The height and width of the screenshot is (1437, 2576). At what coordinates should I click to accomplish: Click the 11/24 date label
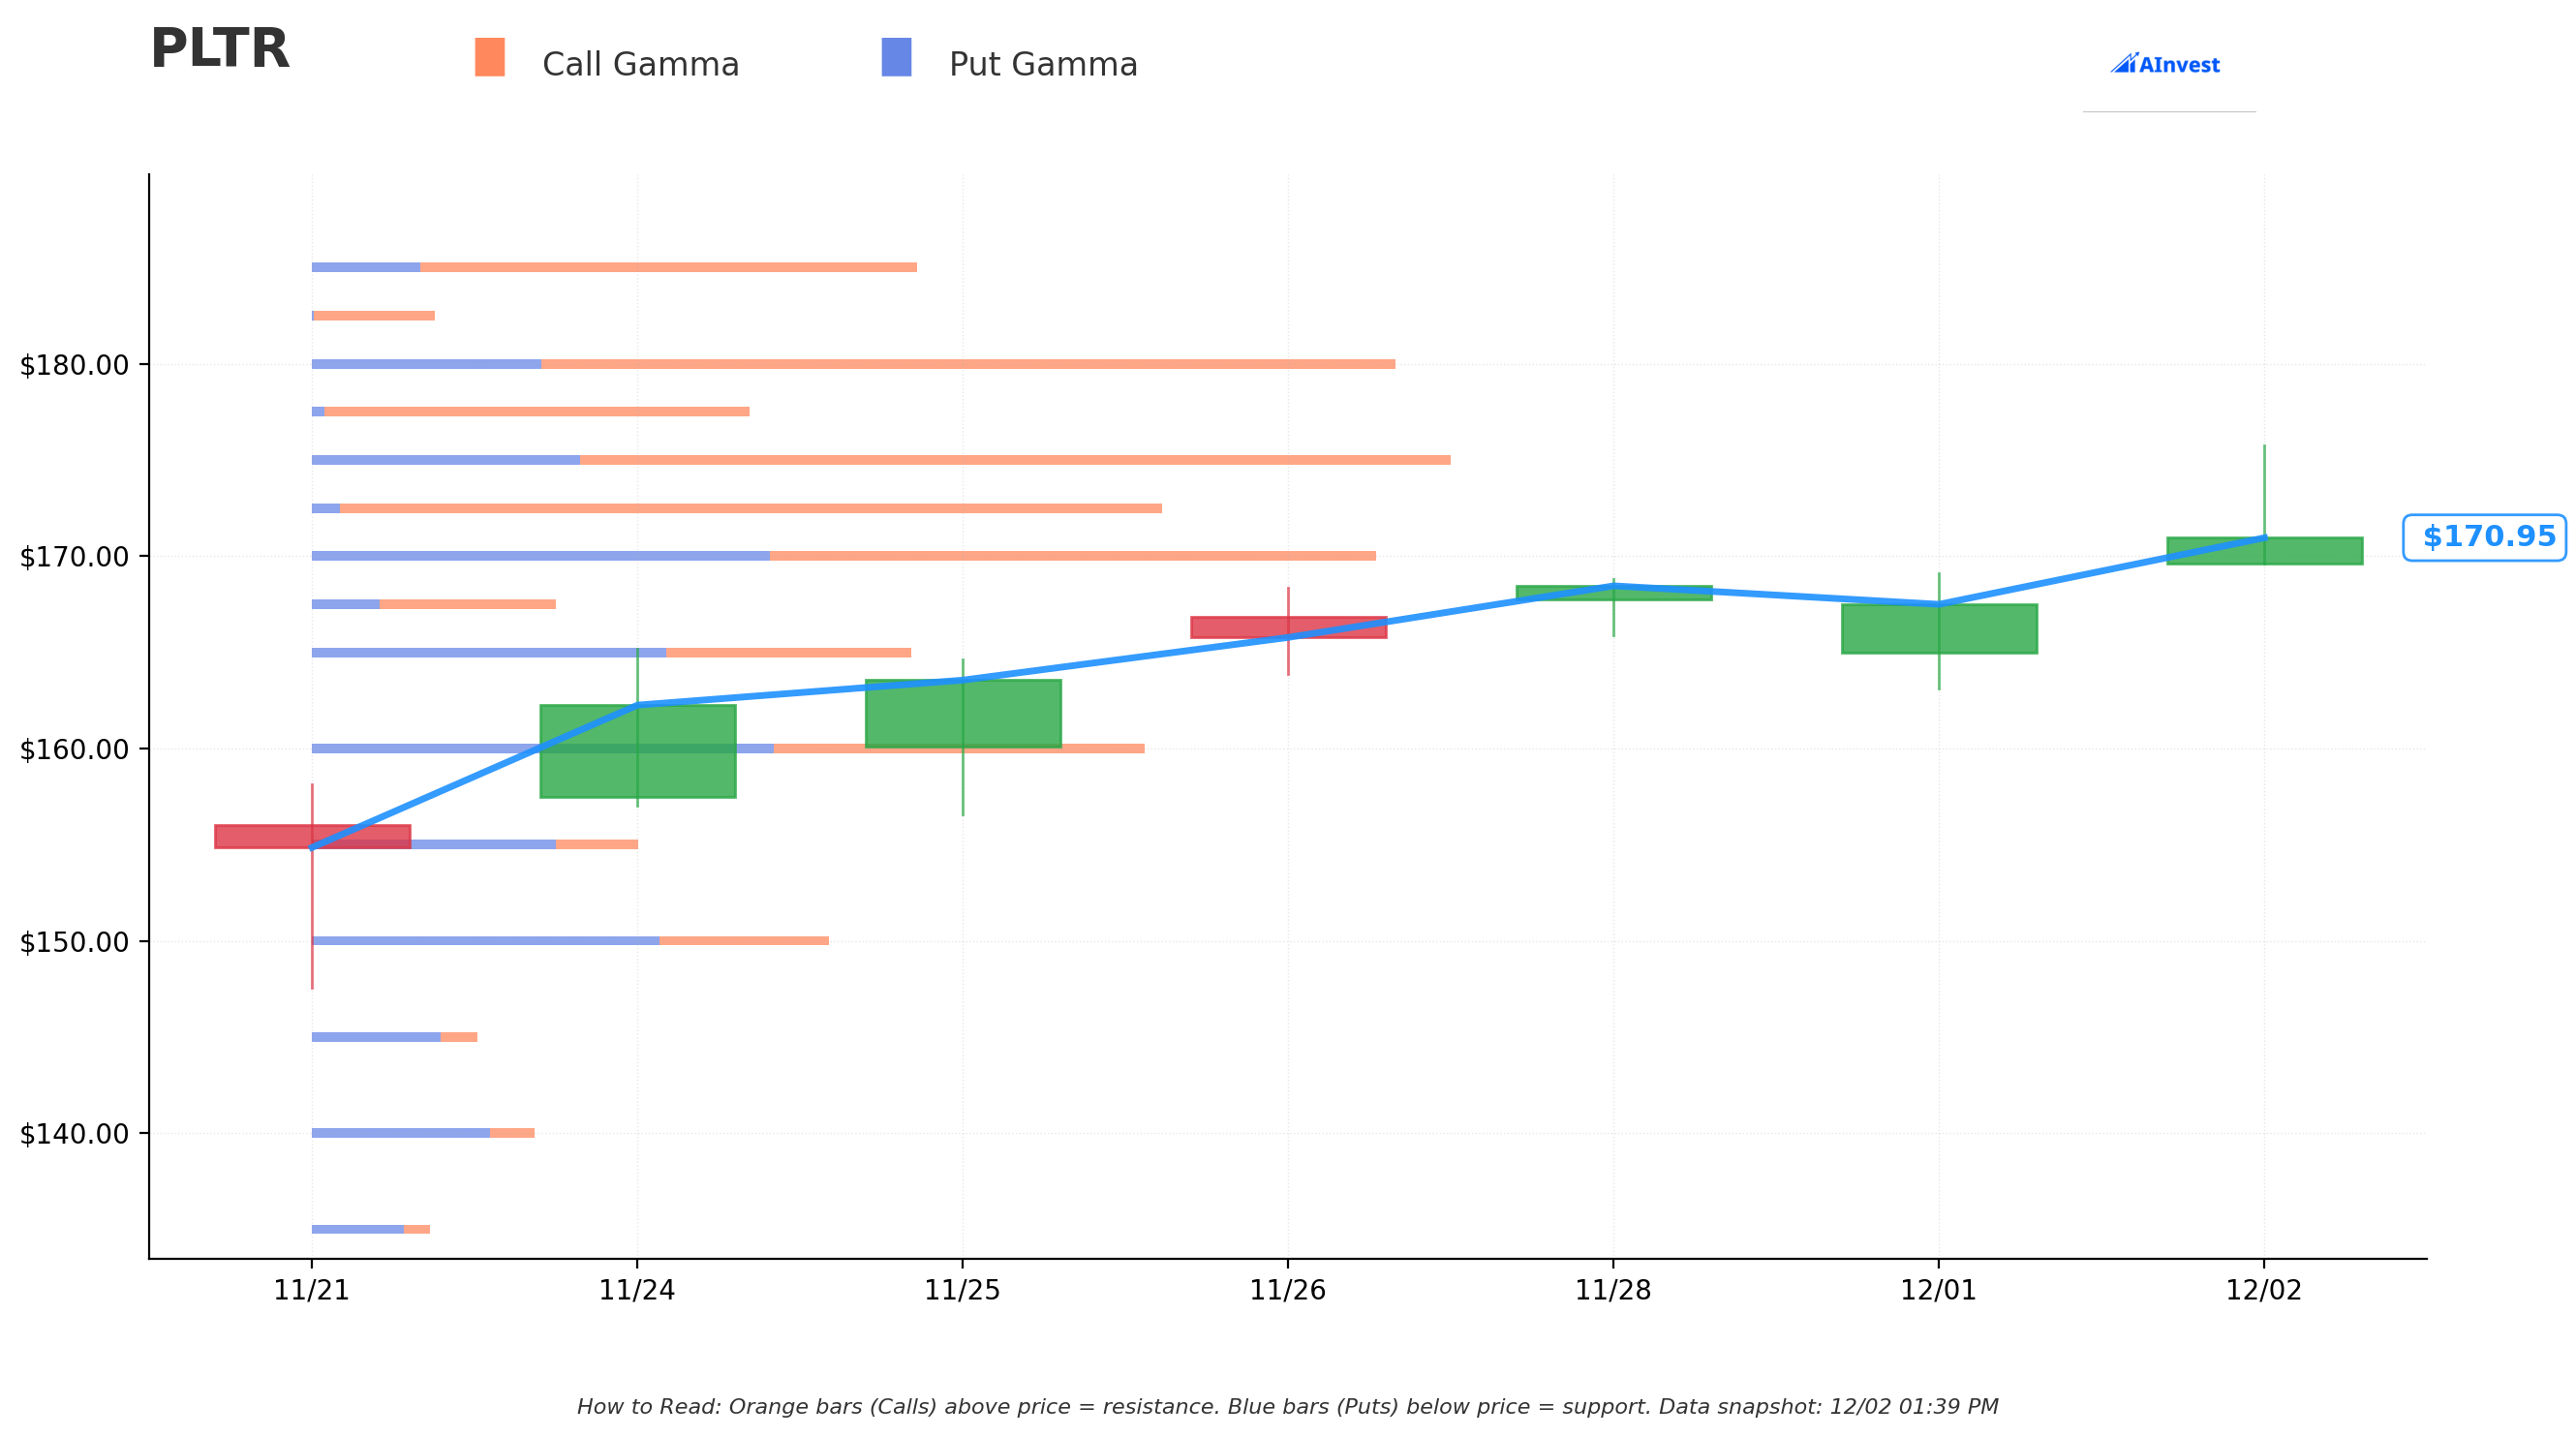[637, 1291]
